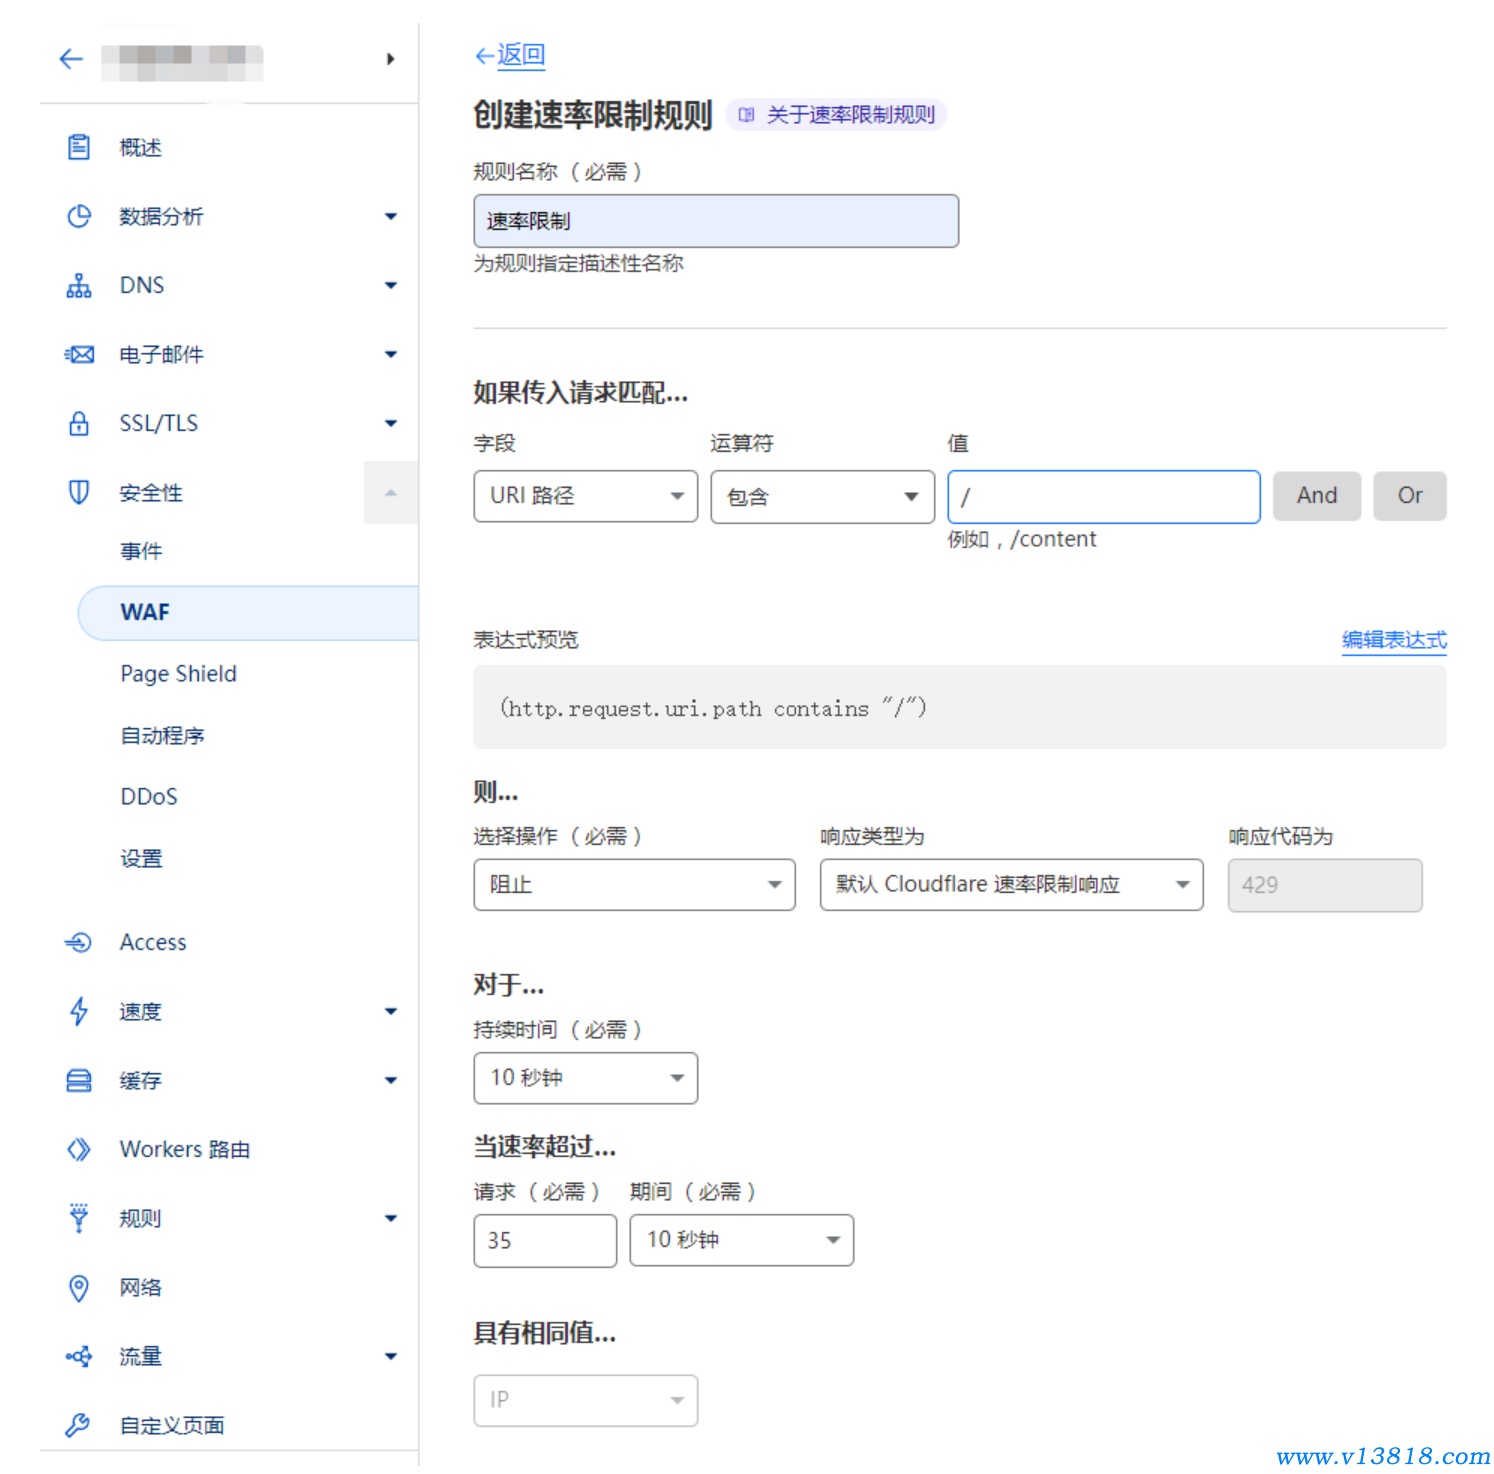Click the 概述 clipboard icon
The height and width of the screenshot is (1474, 1494).
(79, 147)
